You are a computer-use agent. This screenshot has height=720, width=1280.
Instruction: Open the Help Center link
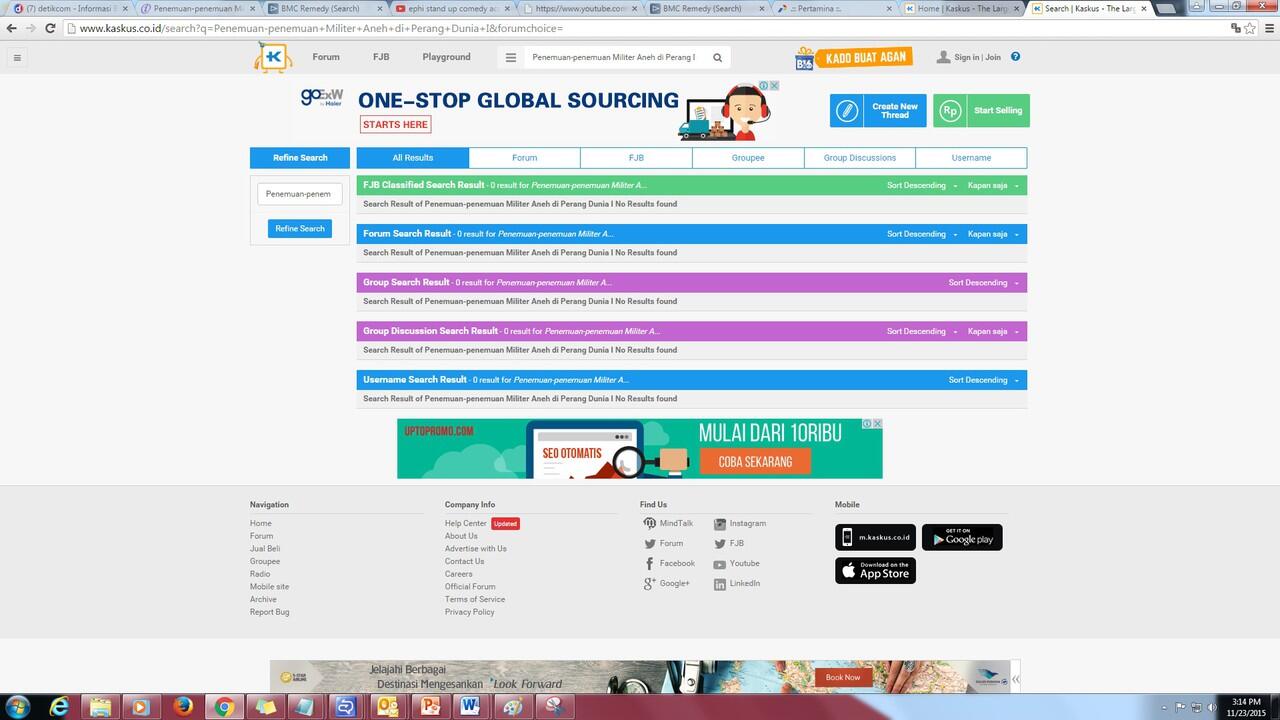[466, 523]
